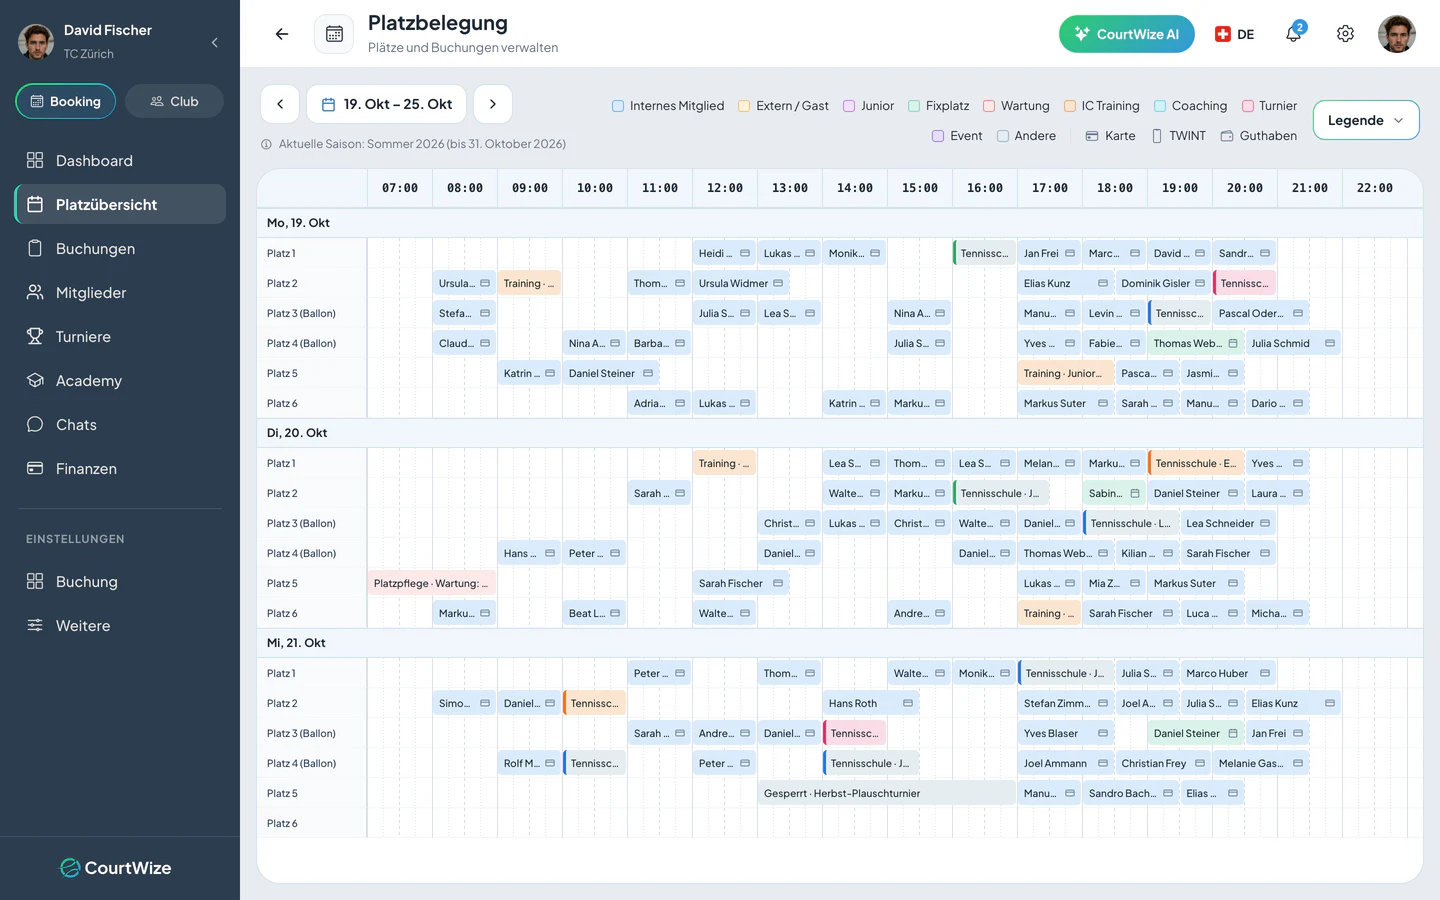
Task: Open user avatar in top right
Action: (1397, 34)
